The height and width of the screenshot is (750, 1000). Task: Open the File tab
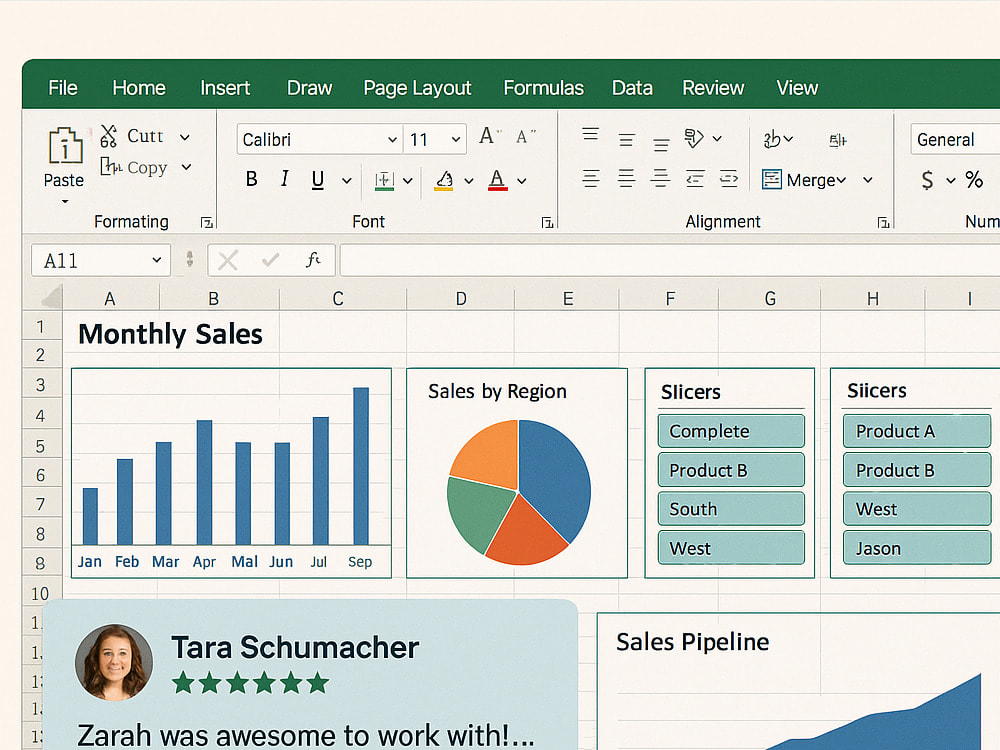62,88
